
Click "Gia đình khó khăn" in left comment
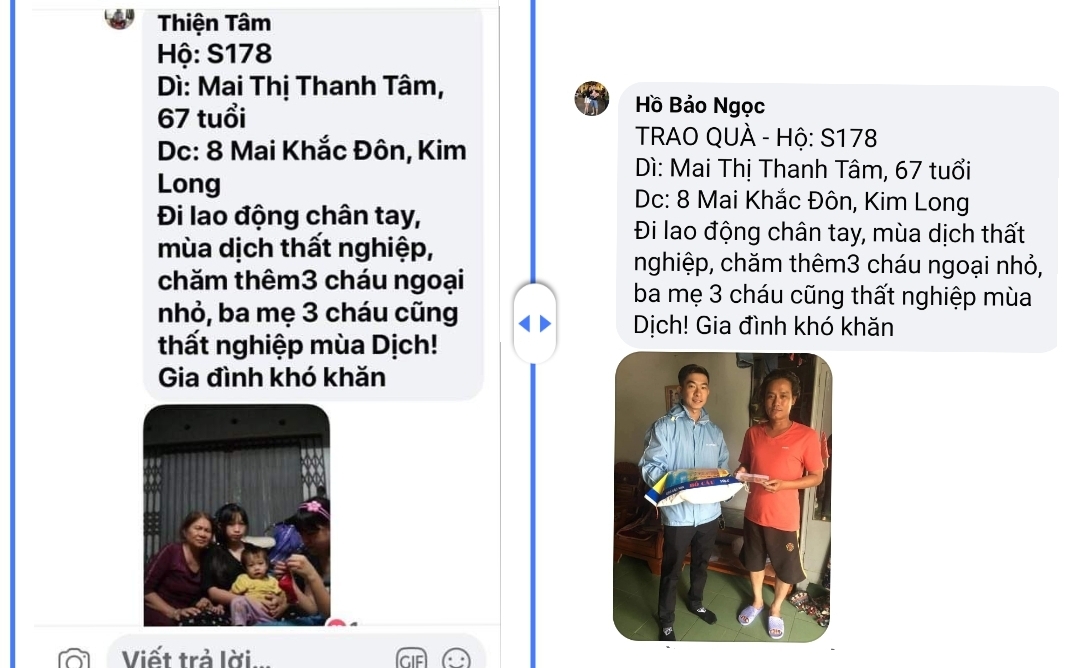pos(271,377)
